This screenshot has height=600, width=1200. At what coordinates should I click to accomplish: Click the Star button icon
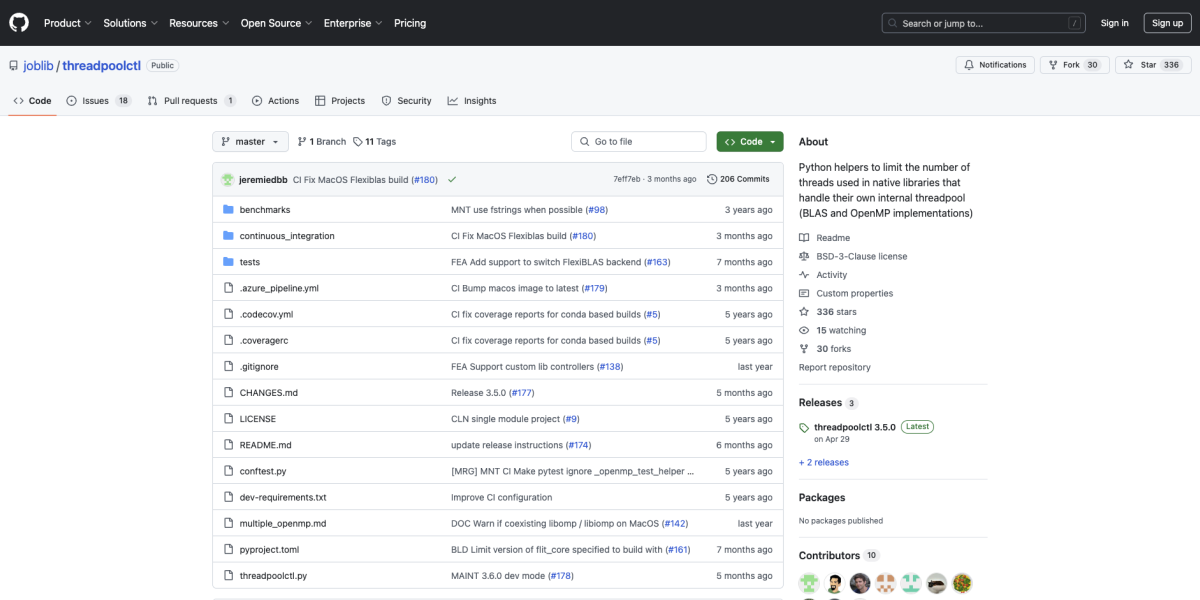1128,65
